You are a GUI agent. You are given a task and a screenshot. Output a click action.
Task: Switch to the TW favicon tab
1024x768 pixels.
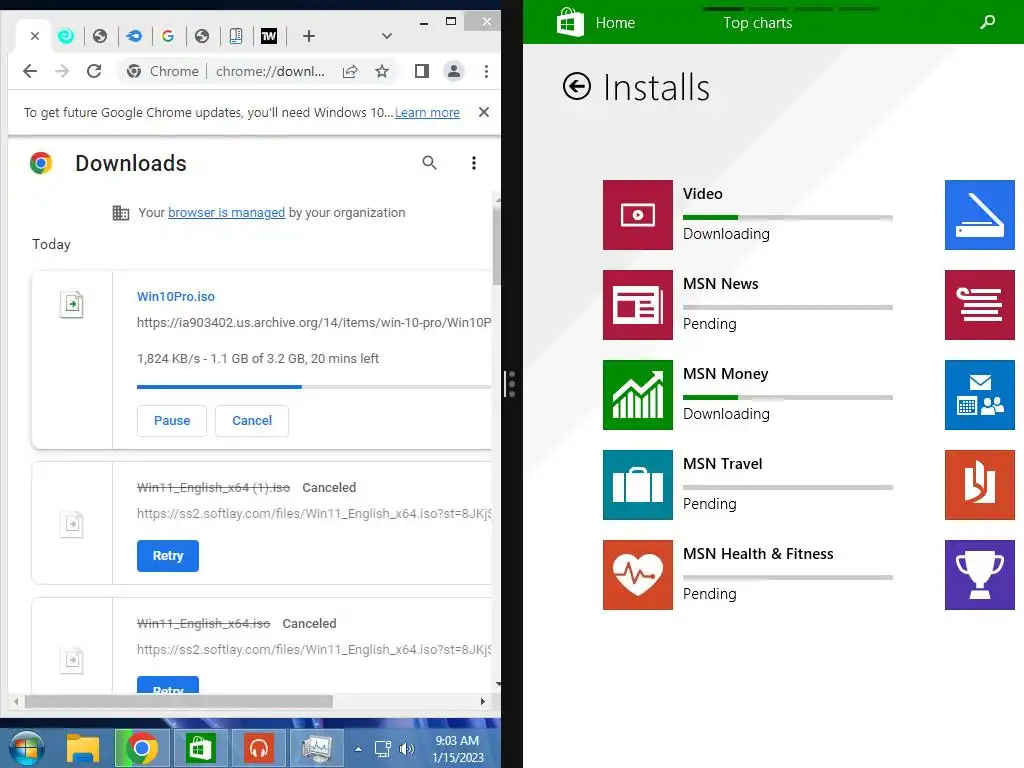[269, 36]
